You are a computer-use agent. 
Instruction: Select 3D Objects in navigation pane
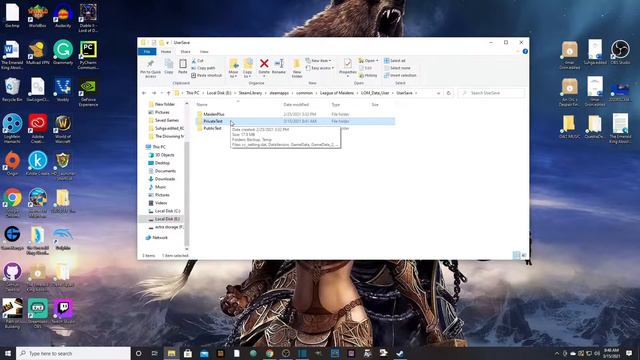164,155
